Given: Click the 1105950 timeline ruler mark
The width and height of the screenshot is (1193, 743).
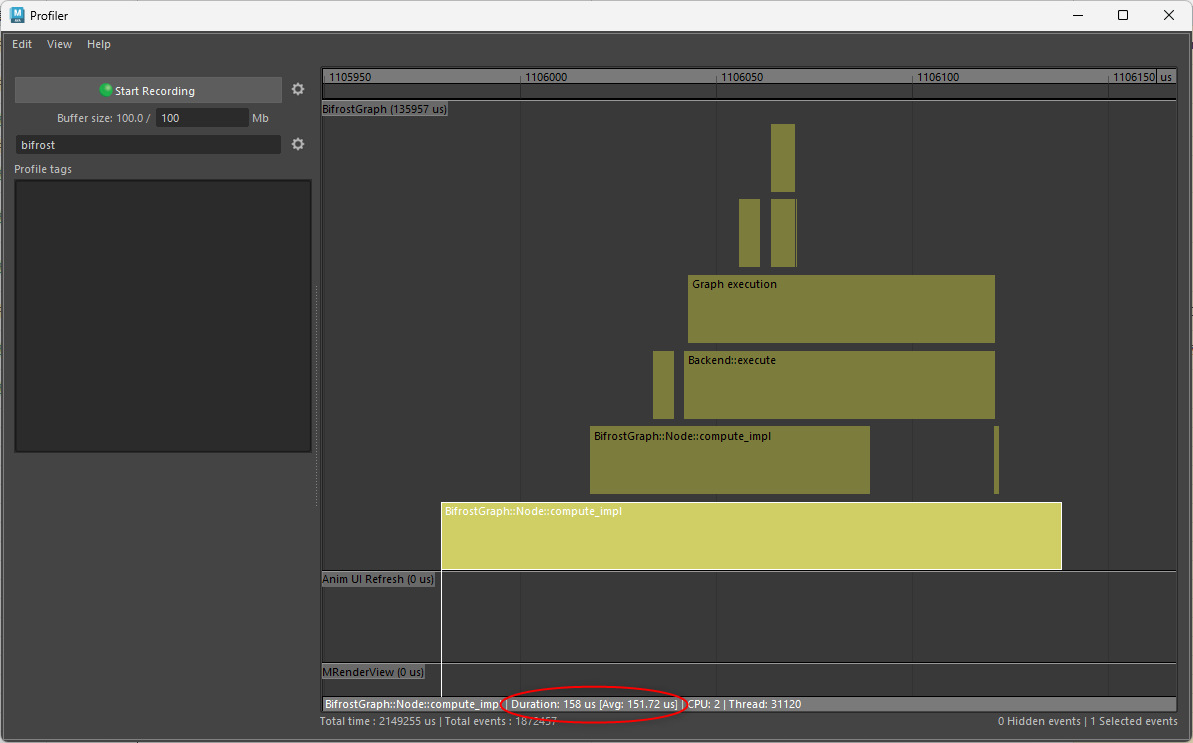Looking at the screenshot, I should click(350, 77).
